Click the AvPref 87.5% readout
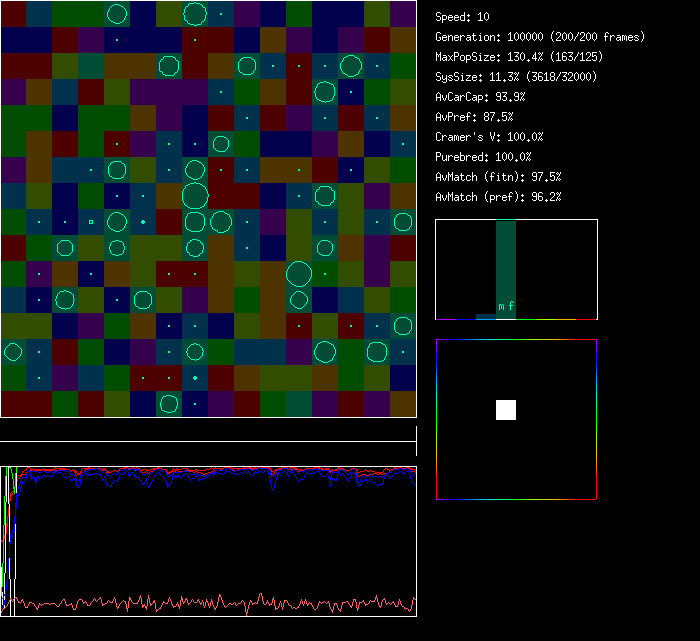 (x=474, y=117)
